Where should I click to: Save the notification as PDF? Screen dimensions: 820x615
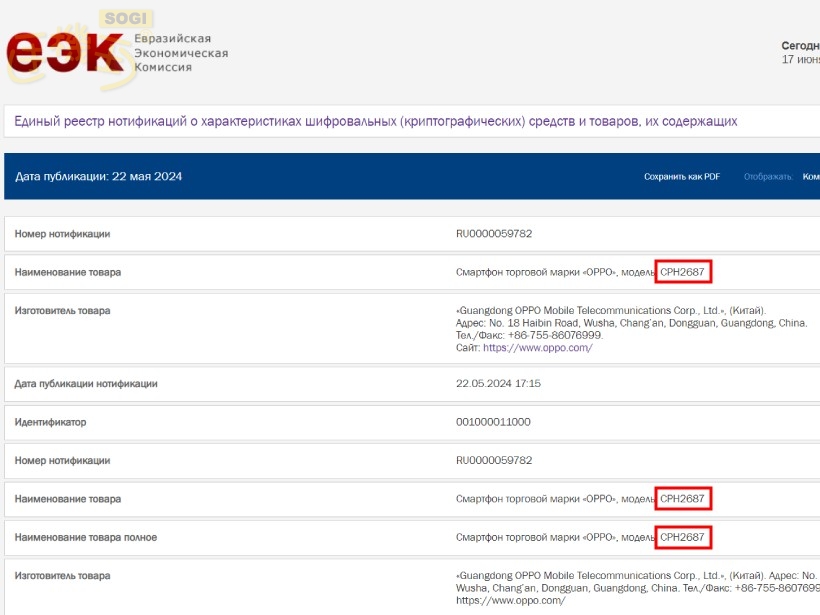pyautogui.click(x=681, y=177)
